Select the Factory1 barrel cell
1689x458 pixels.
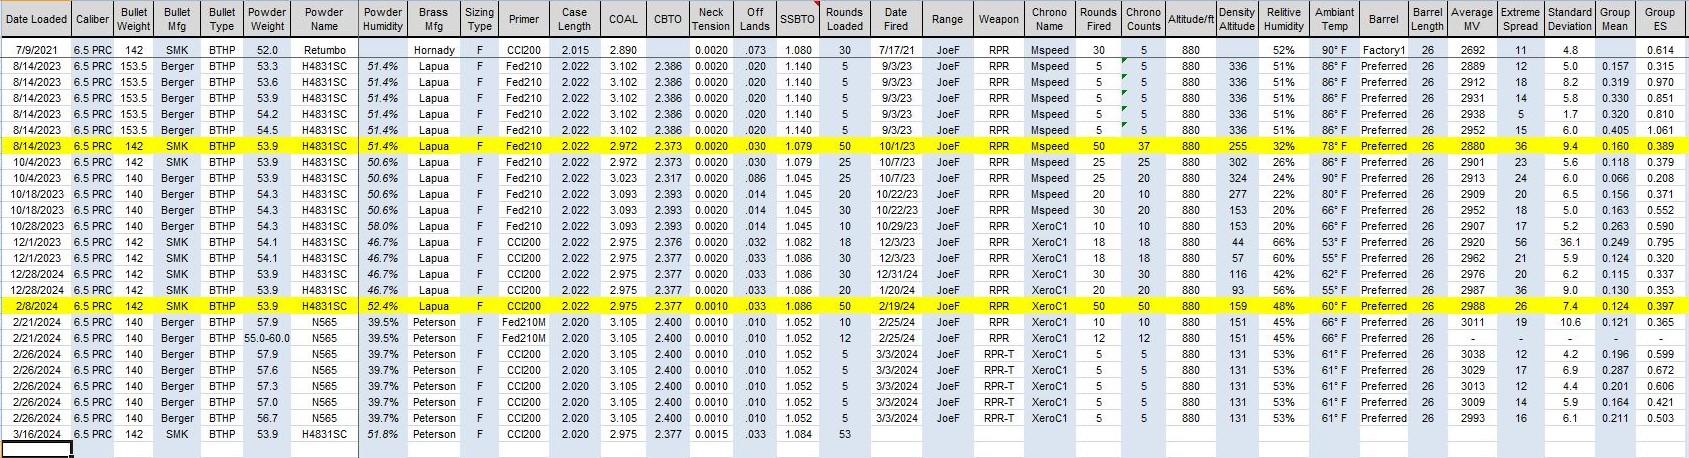tap(1384, 50)
